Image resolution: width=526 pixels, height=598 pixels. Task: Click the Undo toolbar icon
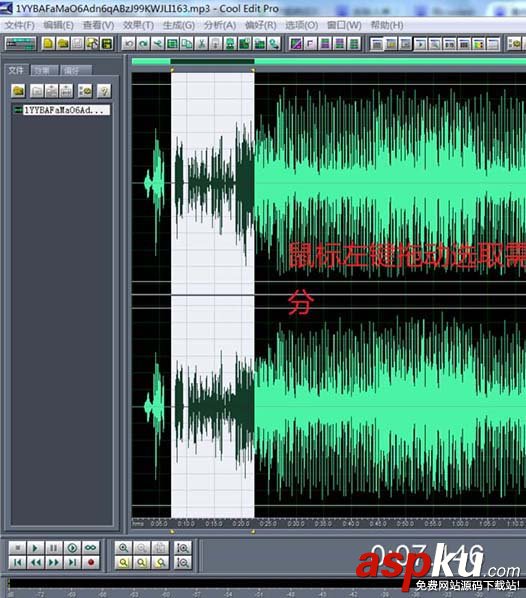coord(129,44)
